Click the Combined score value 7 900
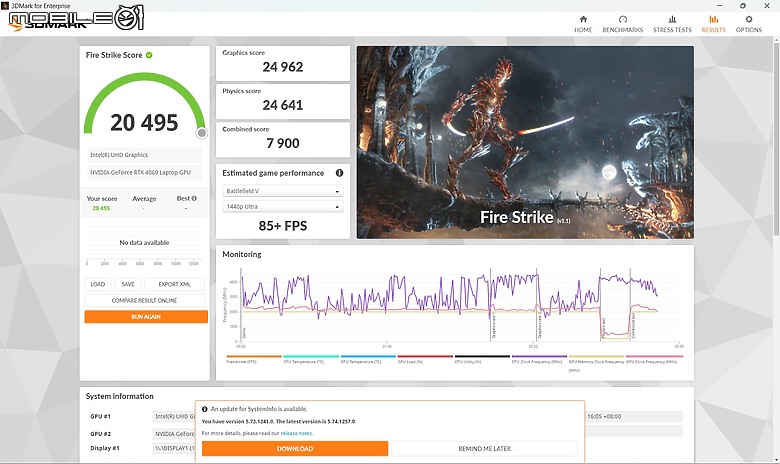780x464 pixels. point(283,143)
